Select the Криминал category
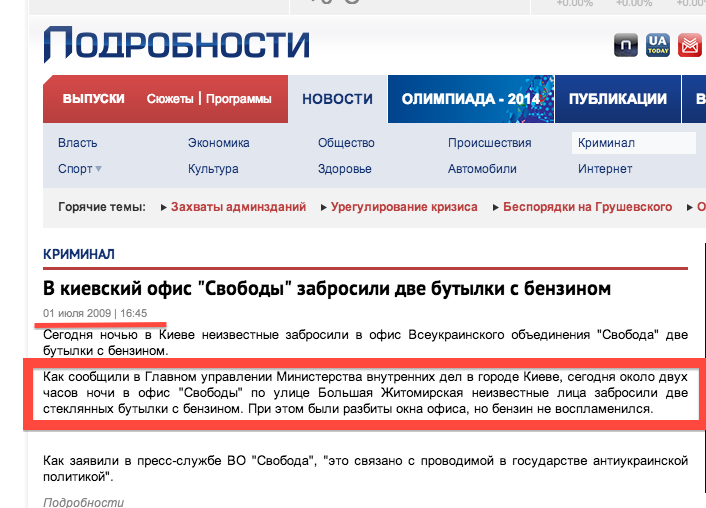The height and width of the screenshot is (508, 706). coord(606,143)
